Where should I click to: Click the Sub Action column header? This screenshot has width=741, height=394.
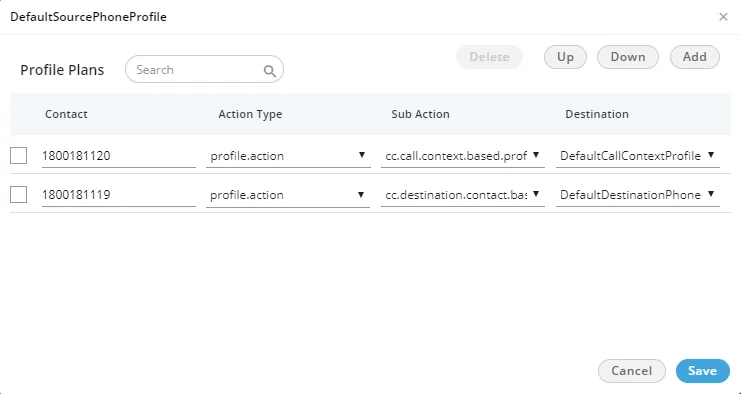click(x=420, y=114)
